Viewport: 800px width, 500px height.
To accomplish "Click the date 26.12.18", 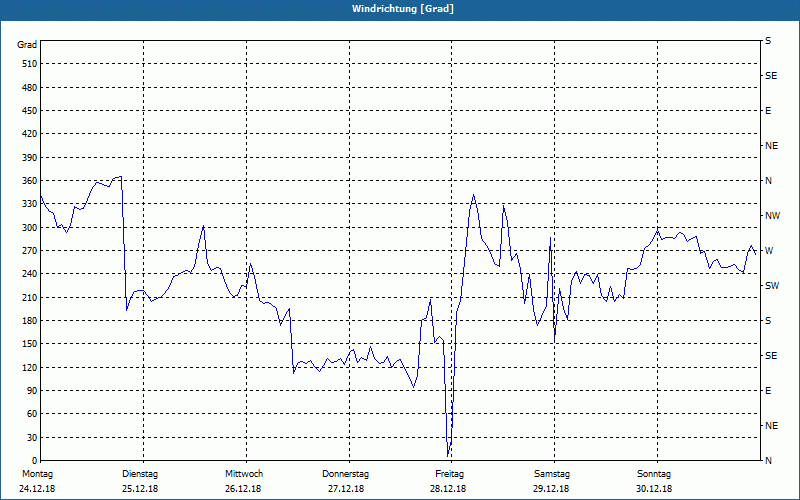I will click(243, 489).
